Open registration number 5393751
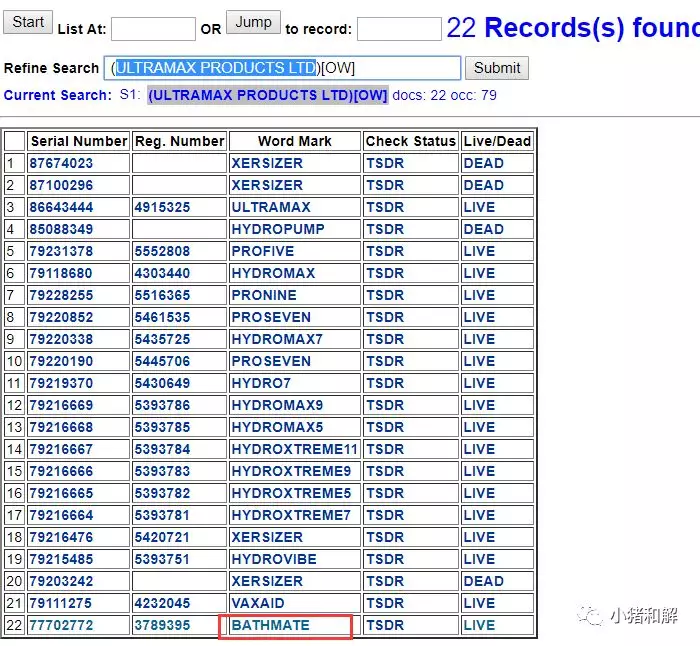This screenshot has height=646, width=700. 162,559
